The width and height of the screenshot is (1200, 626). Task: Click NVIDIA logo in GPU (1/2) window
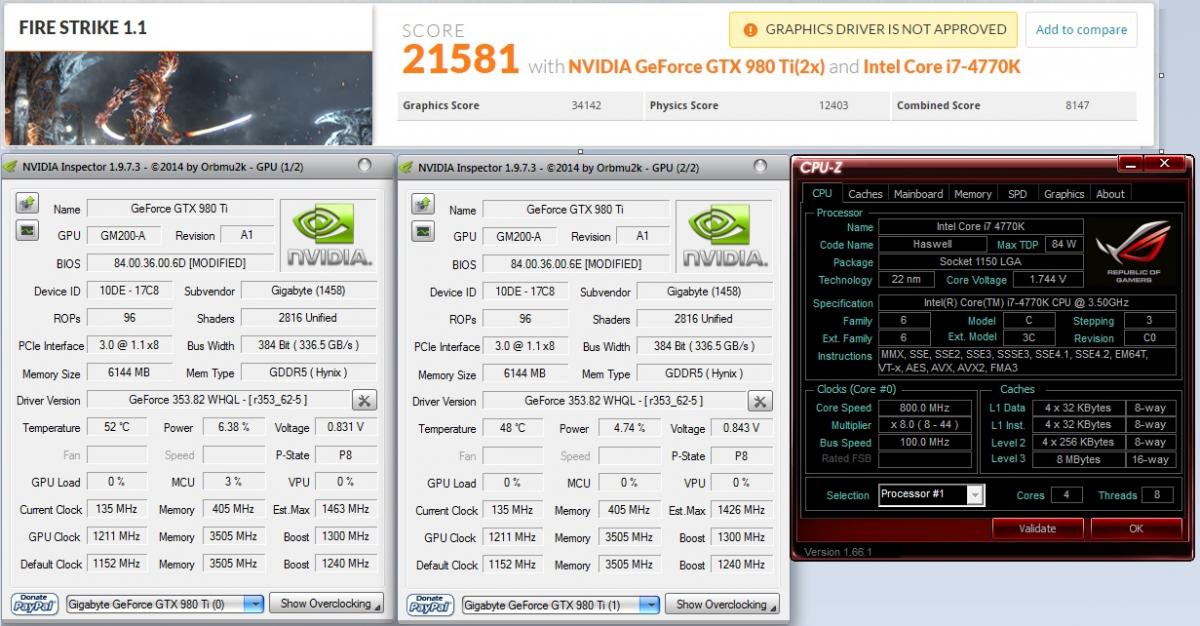click(x=329, y=236)
